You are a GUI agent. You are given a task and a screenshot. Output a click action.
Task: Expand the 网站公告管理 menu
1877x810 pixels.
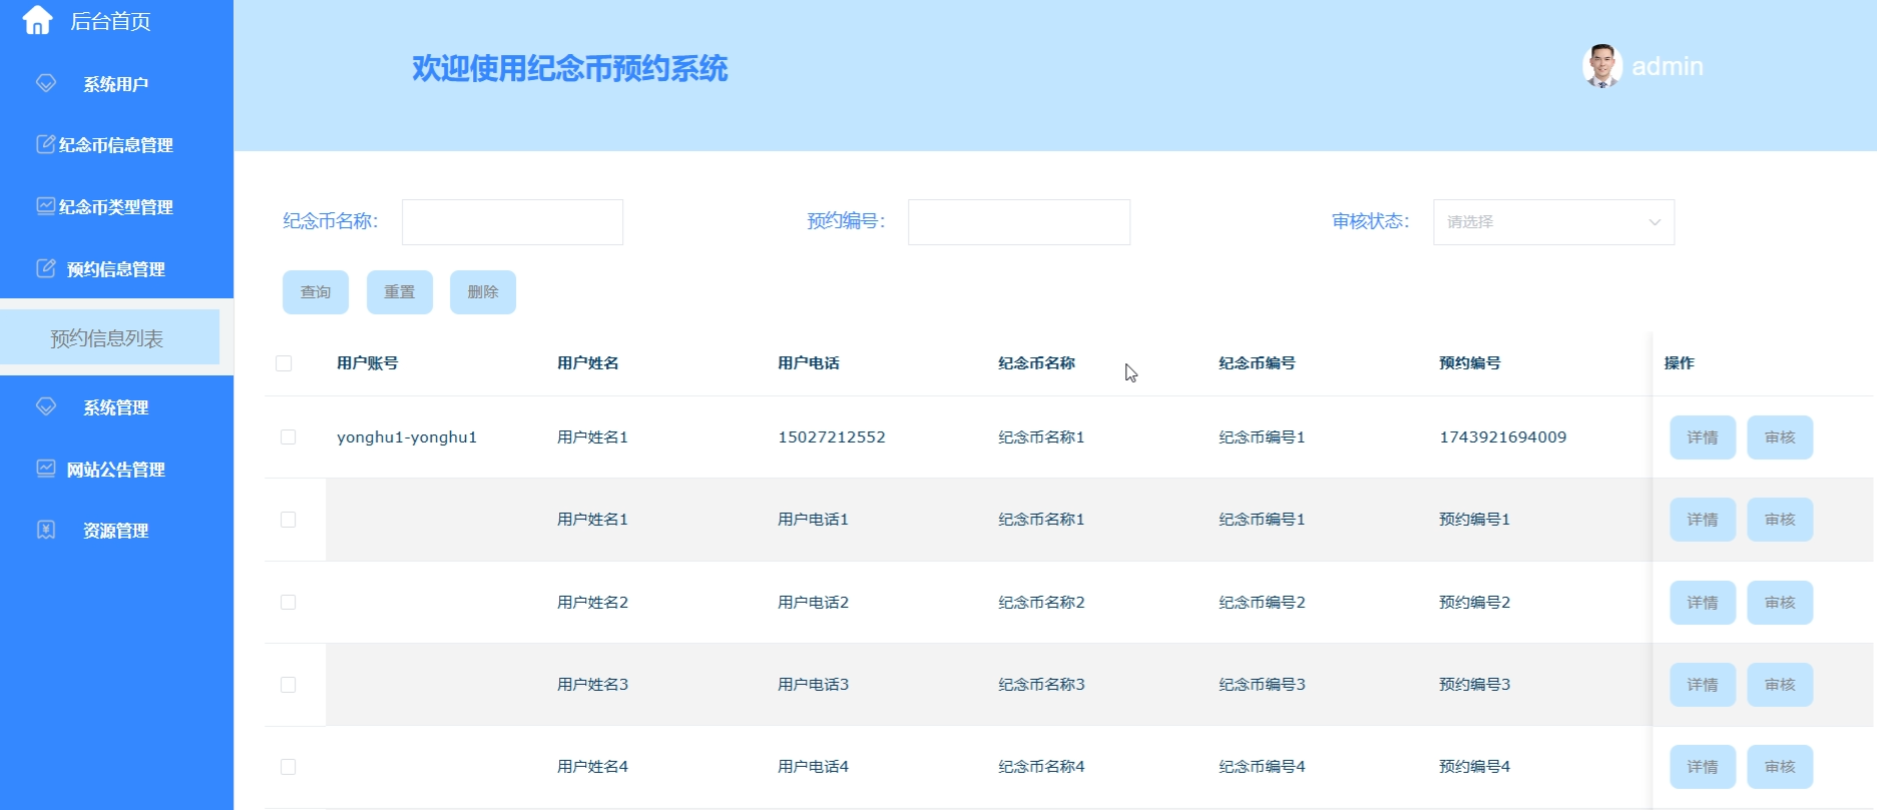(116, 469)
